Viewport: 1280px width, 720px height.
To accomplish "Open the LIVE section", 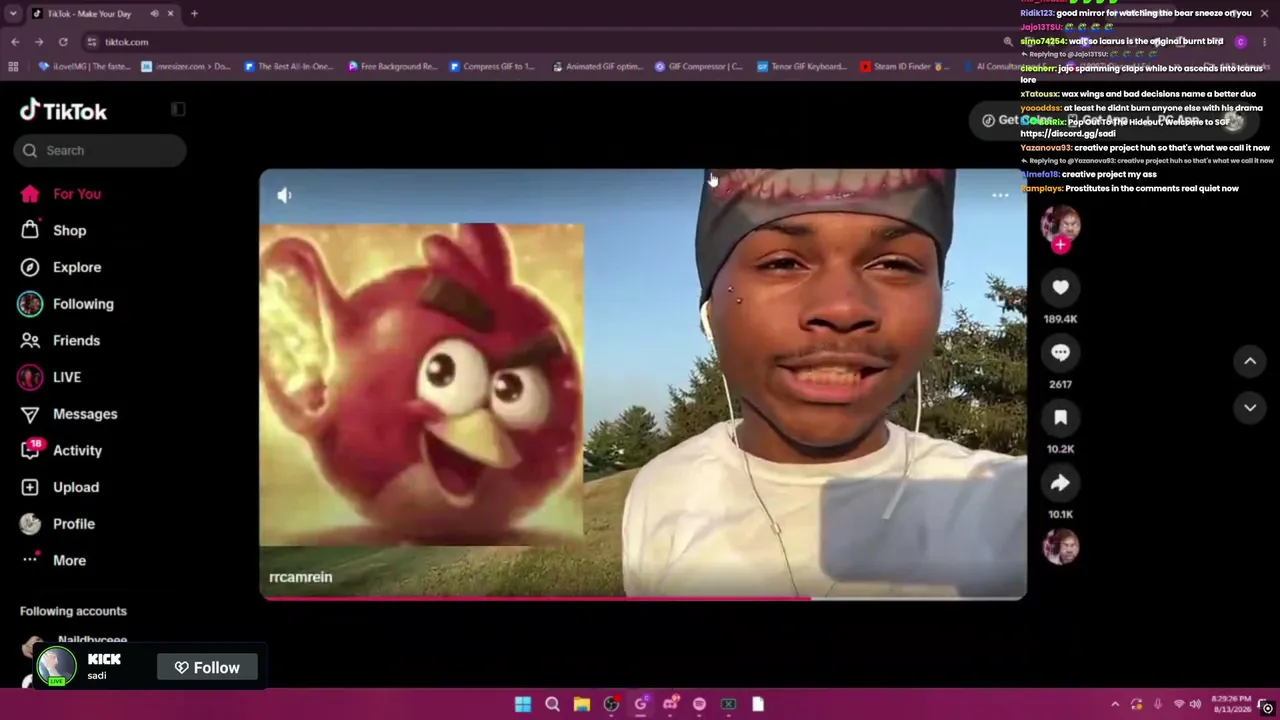I will pos(52,377).
